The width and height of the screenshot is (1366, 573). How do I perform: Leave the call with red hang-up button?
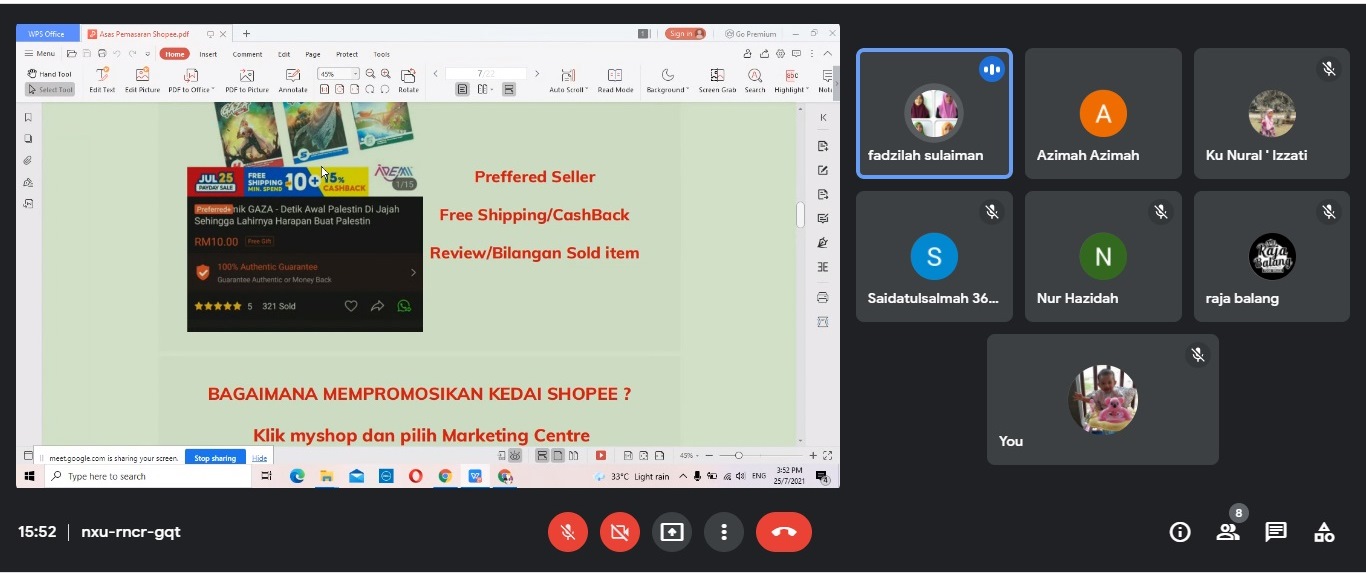coord(783,532)
